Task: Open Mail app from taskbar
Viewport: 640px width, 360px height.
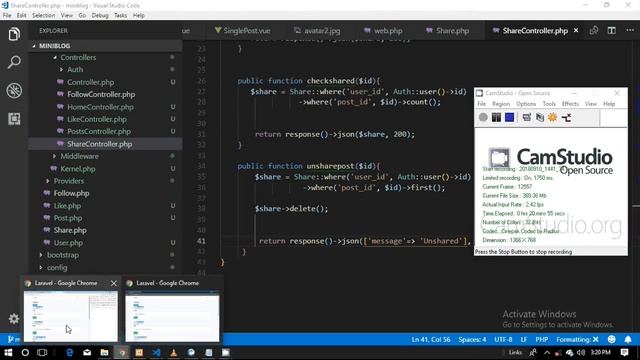Action: (87, 352)
